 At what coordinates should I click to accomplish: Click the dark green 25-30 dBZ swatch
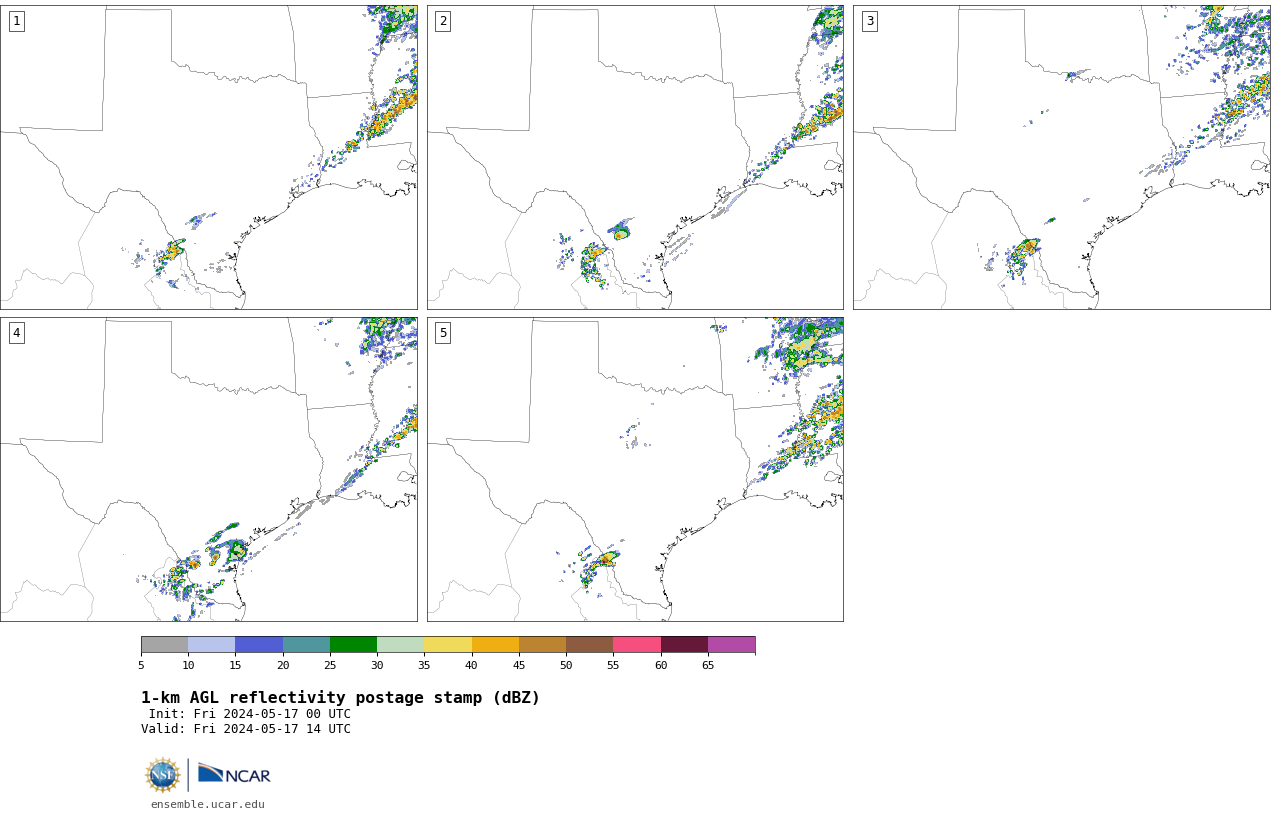tap(353, 645)
